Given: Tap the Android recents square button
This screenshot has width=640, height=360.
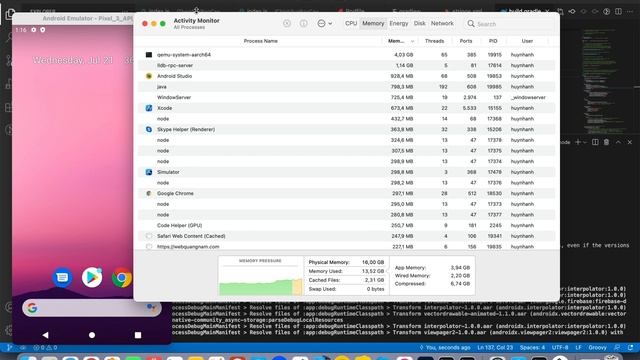Looking at the screenshot, I should coord(138,335).
